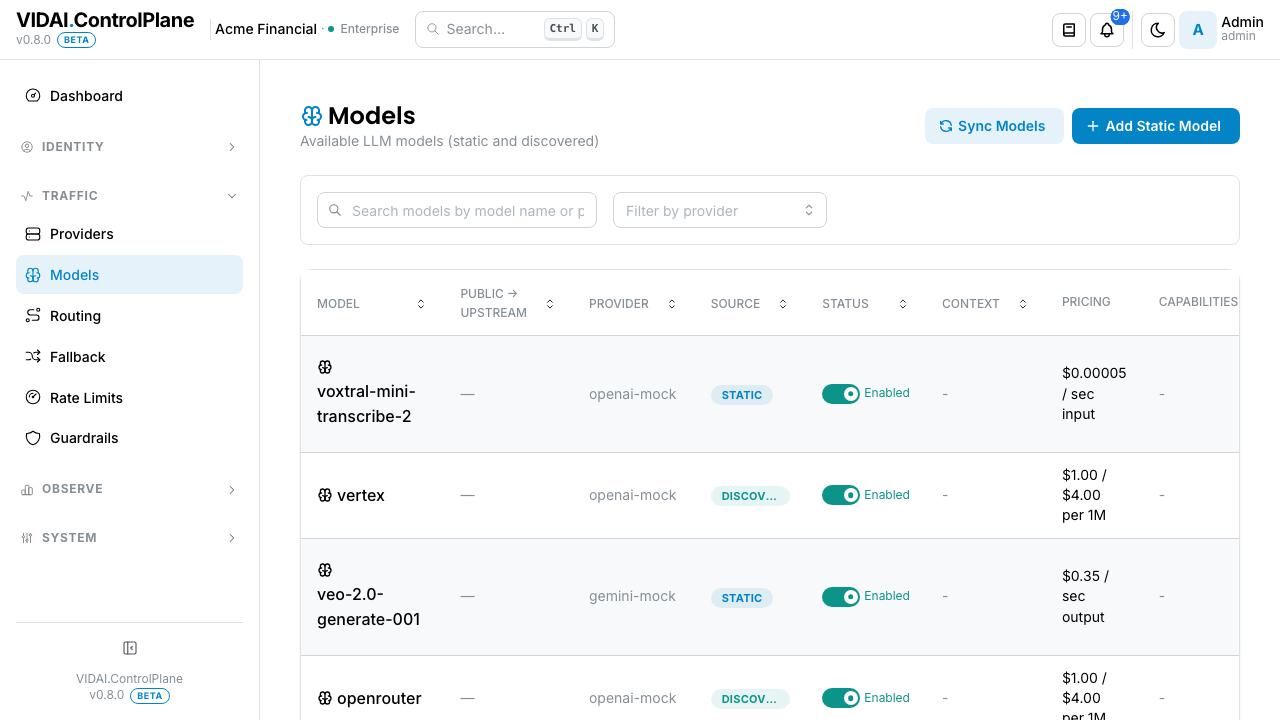Click the Sync Models button

pos(994,126)
